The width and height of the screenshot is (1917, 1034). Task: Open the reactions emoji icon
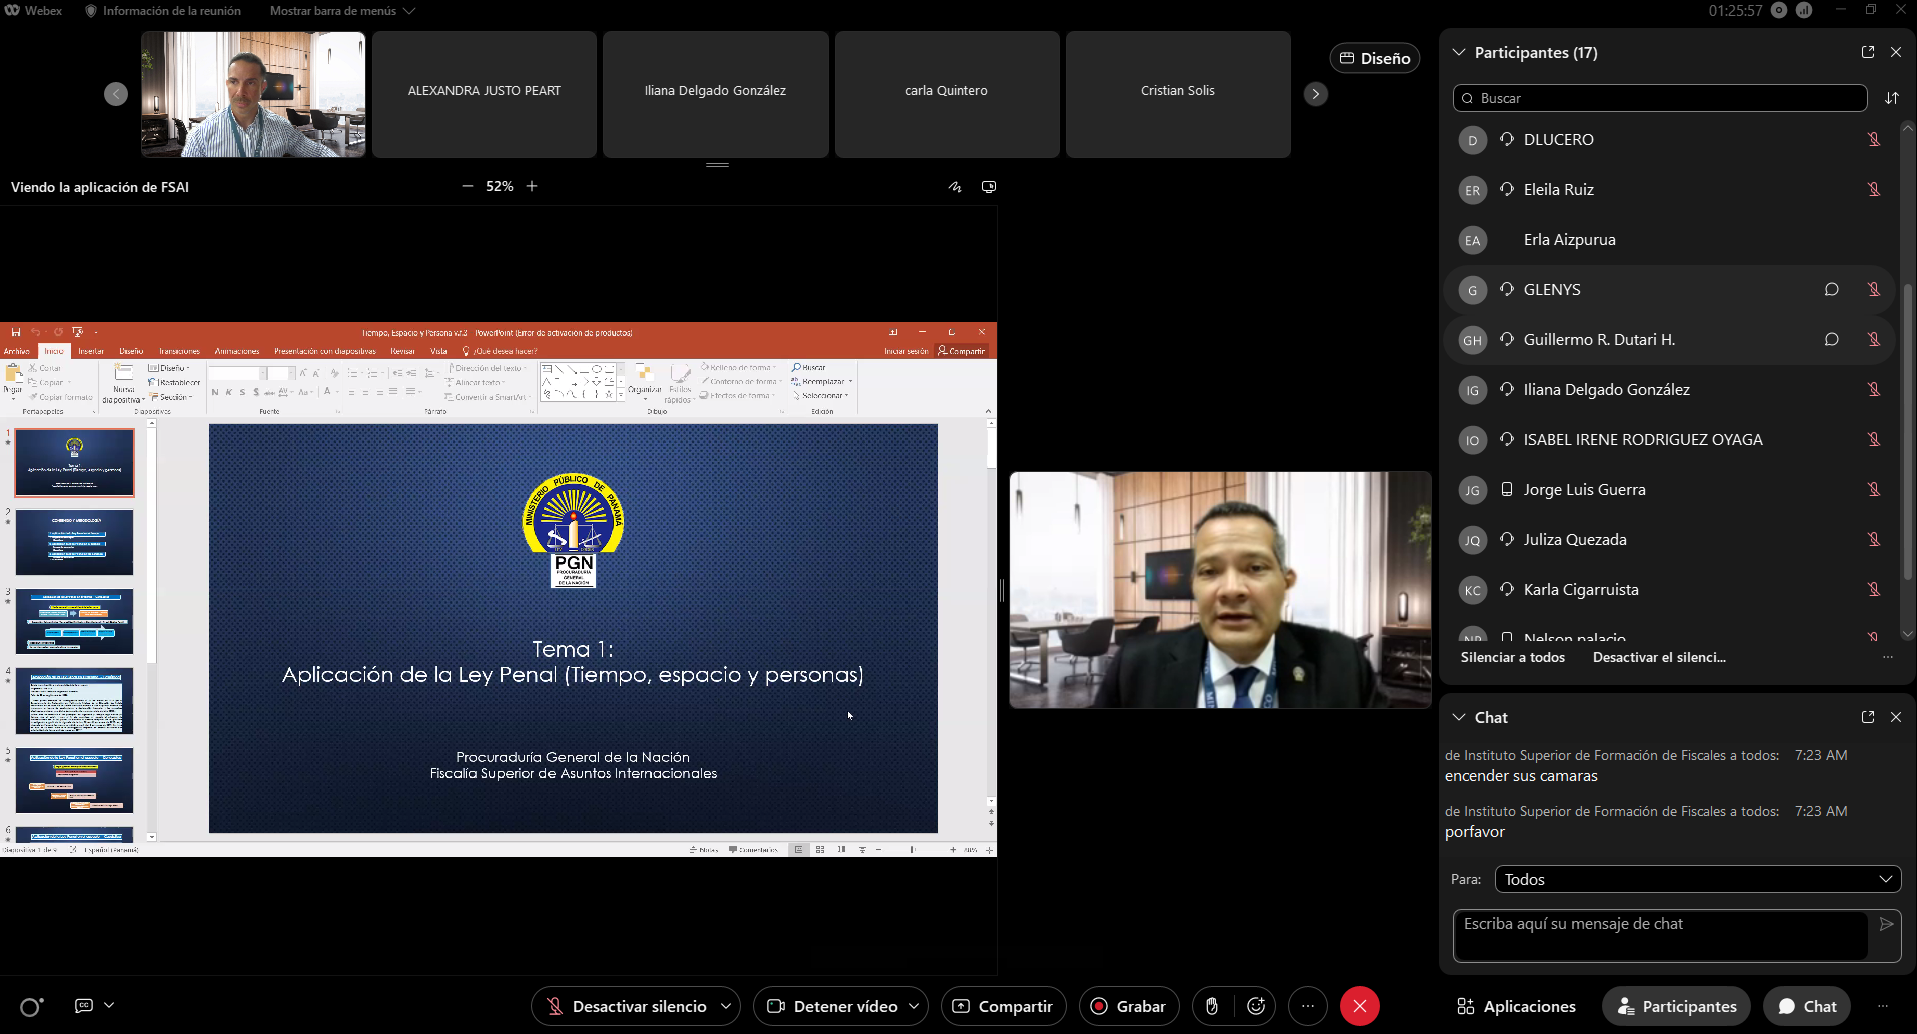click(1256, 1006)
